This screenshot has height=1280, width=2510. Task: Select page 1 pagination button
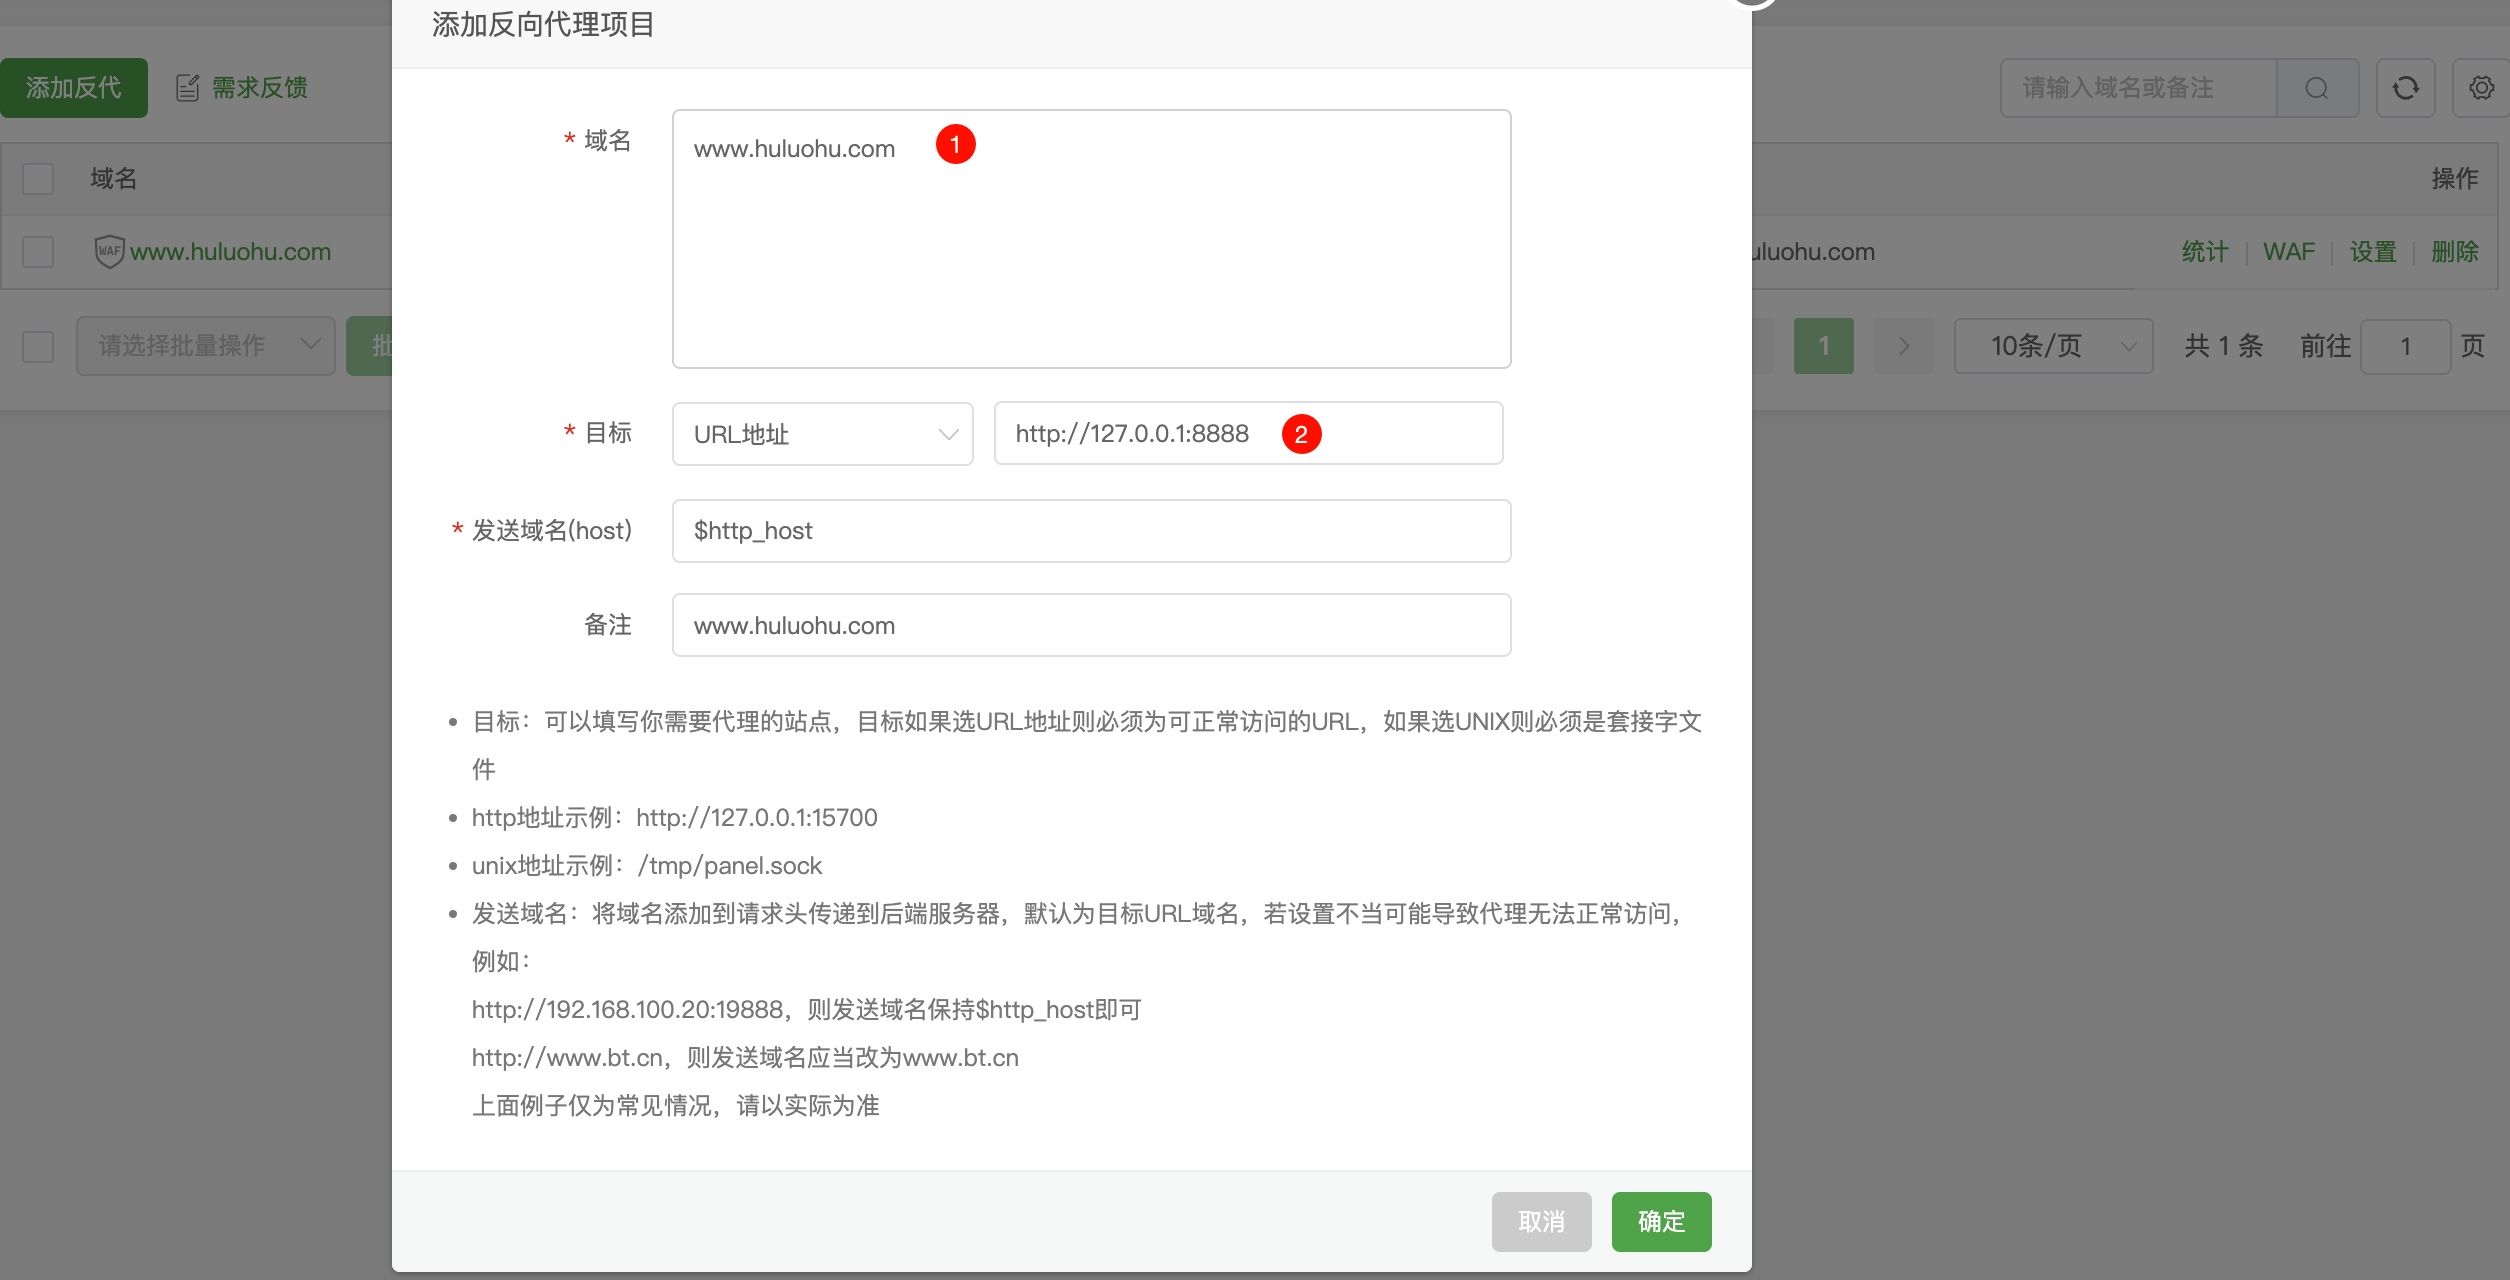1824,346
